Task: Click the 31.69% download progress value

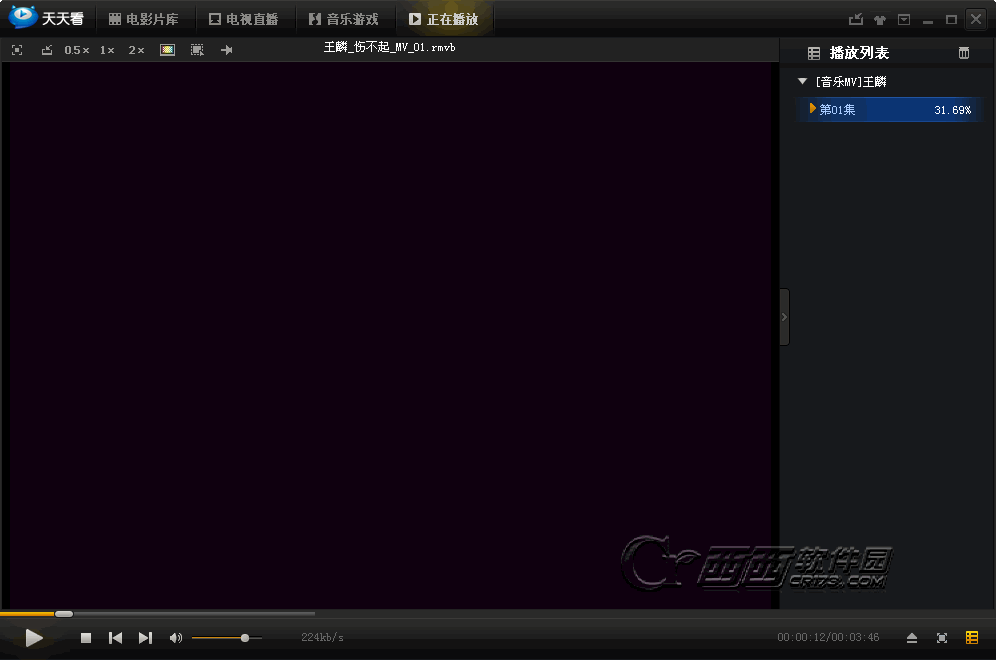Action: [x=952, y=111]
